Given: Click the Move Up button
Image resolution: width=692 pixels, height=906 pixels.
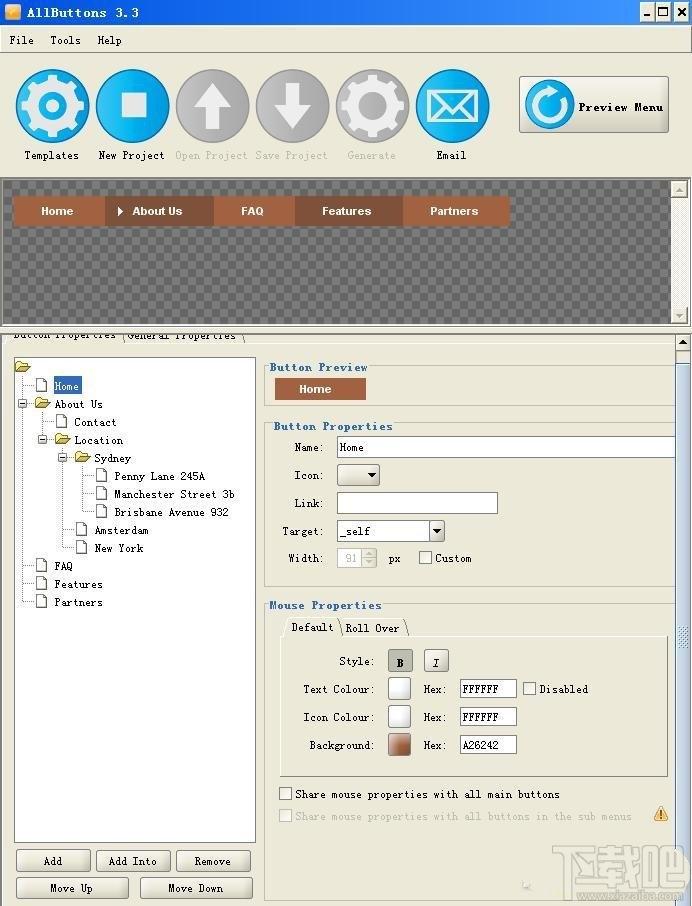Looking at the screenshot, I should (x=72, y=888).
